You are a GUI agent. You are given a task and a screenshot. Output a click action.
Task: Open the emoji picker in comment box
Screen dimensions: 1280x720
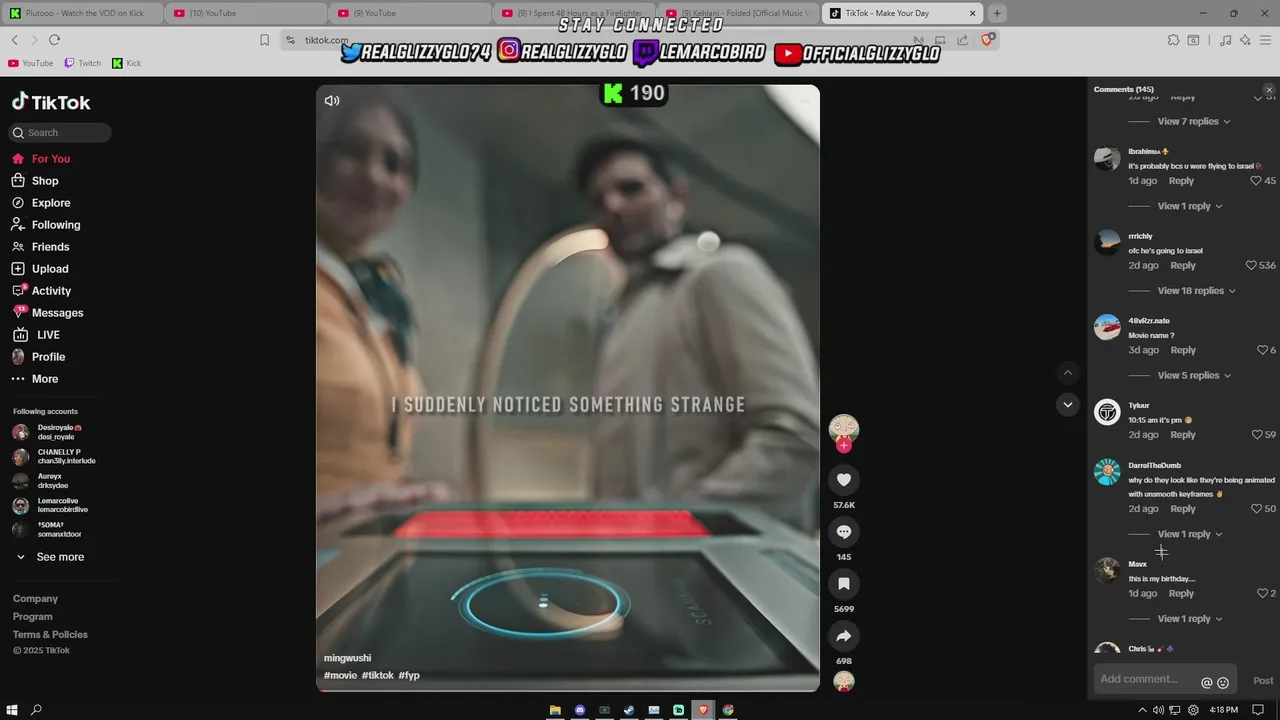[x=1223, y=682]
